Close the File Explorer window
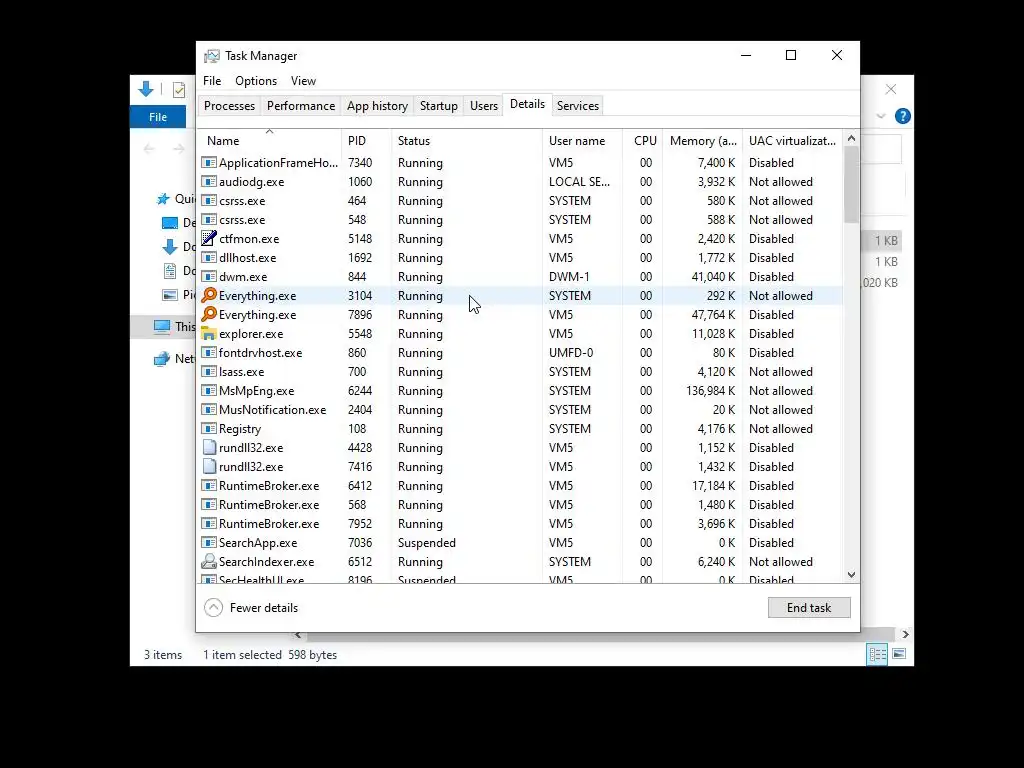The width and height of the screenshot is (1024, 768). click(x=891, y=89)
